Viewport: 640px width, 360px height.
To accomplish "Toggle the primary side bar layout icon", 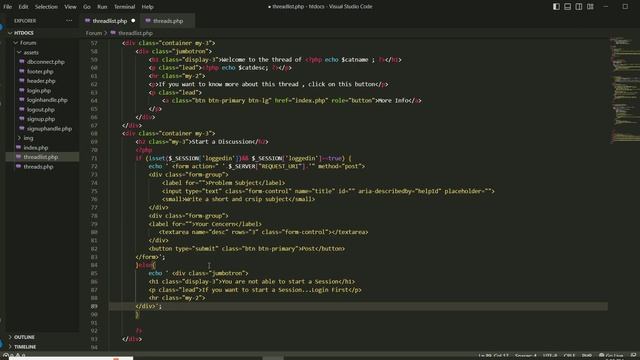I will pos(556,7).
